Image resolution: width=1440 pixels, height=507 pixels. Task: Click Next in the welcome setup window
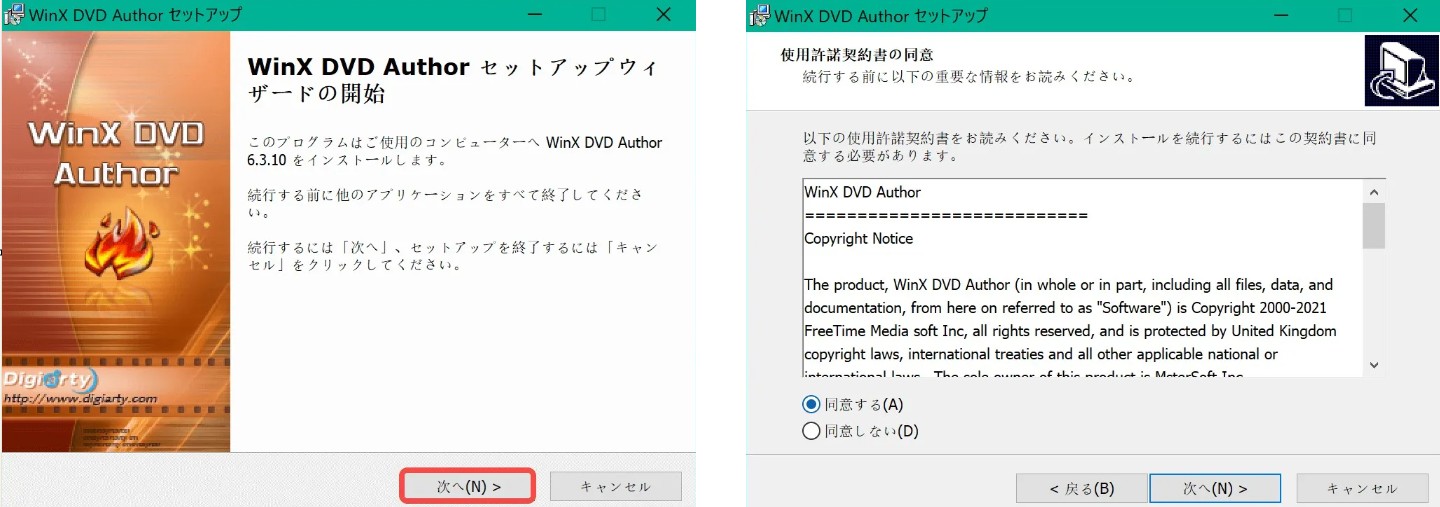468,486
